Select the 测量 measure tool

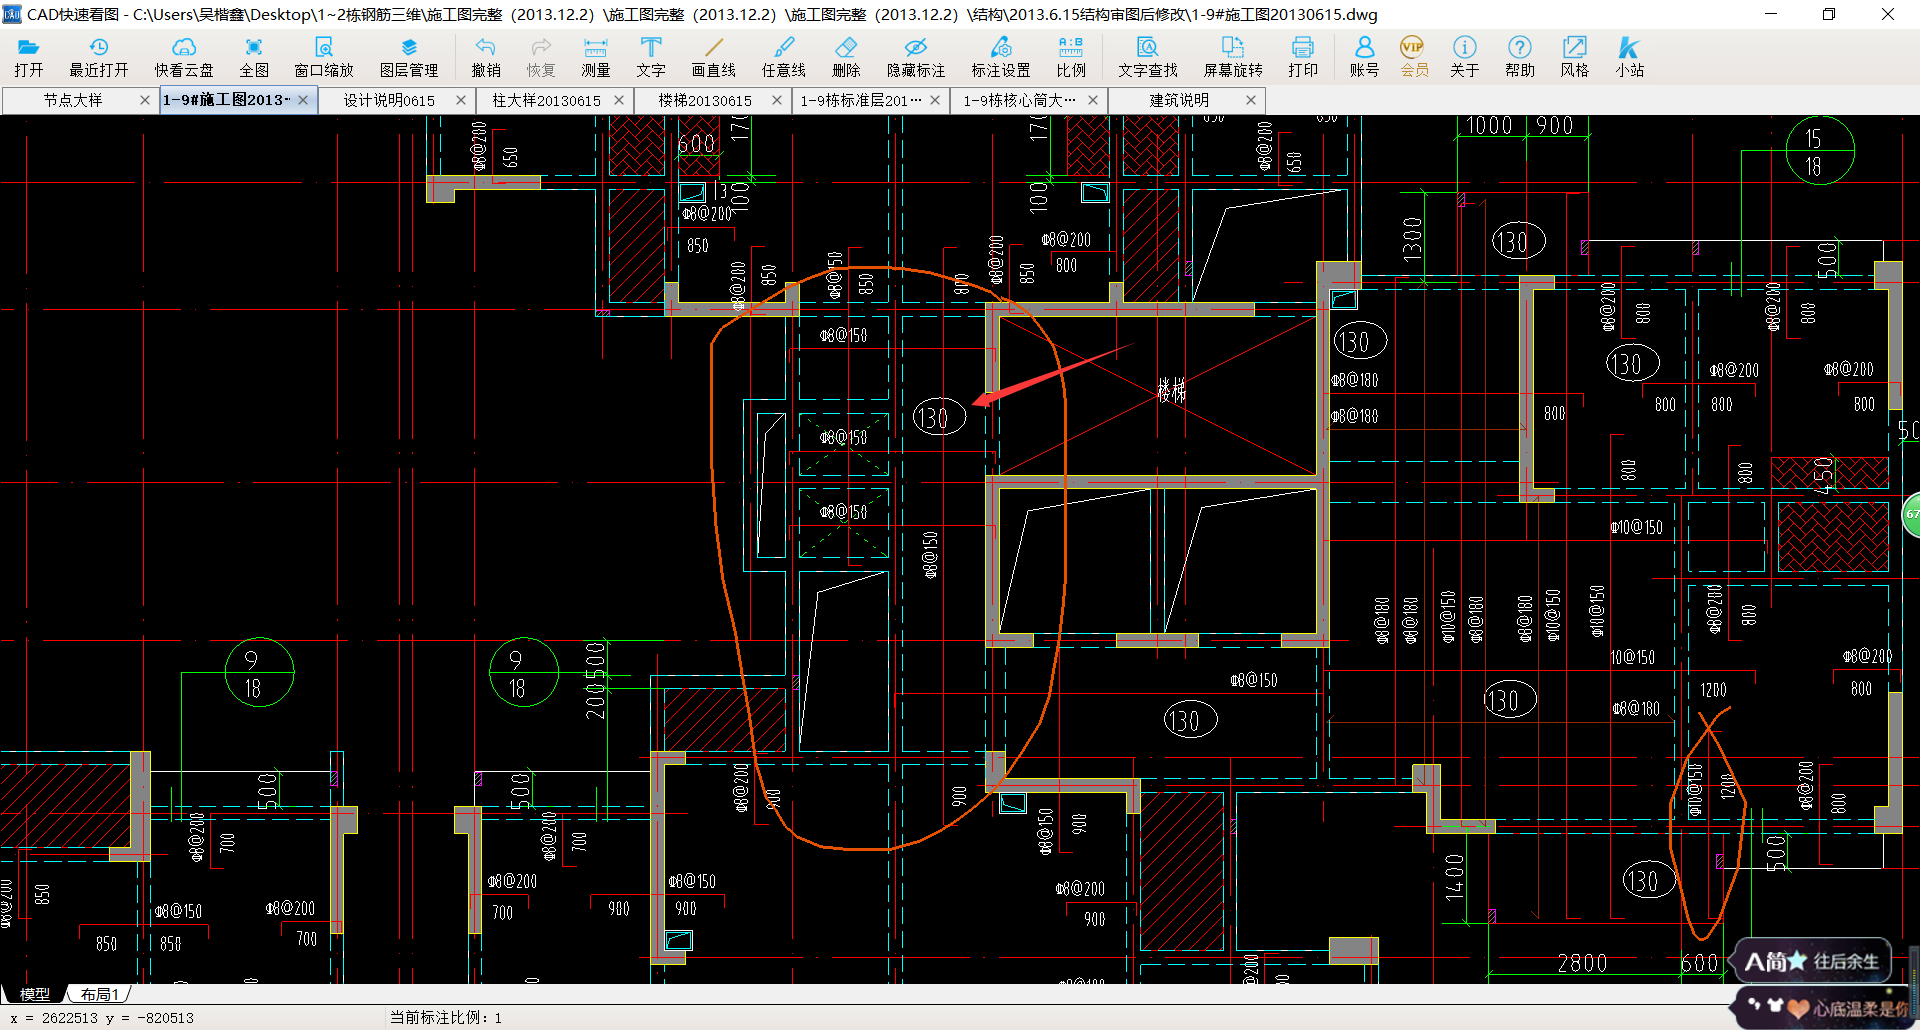coord(596,57)
